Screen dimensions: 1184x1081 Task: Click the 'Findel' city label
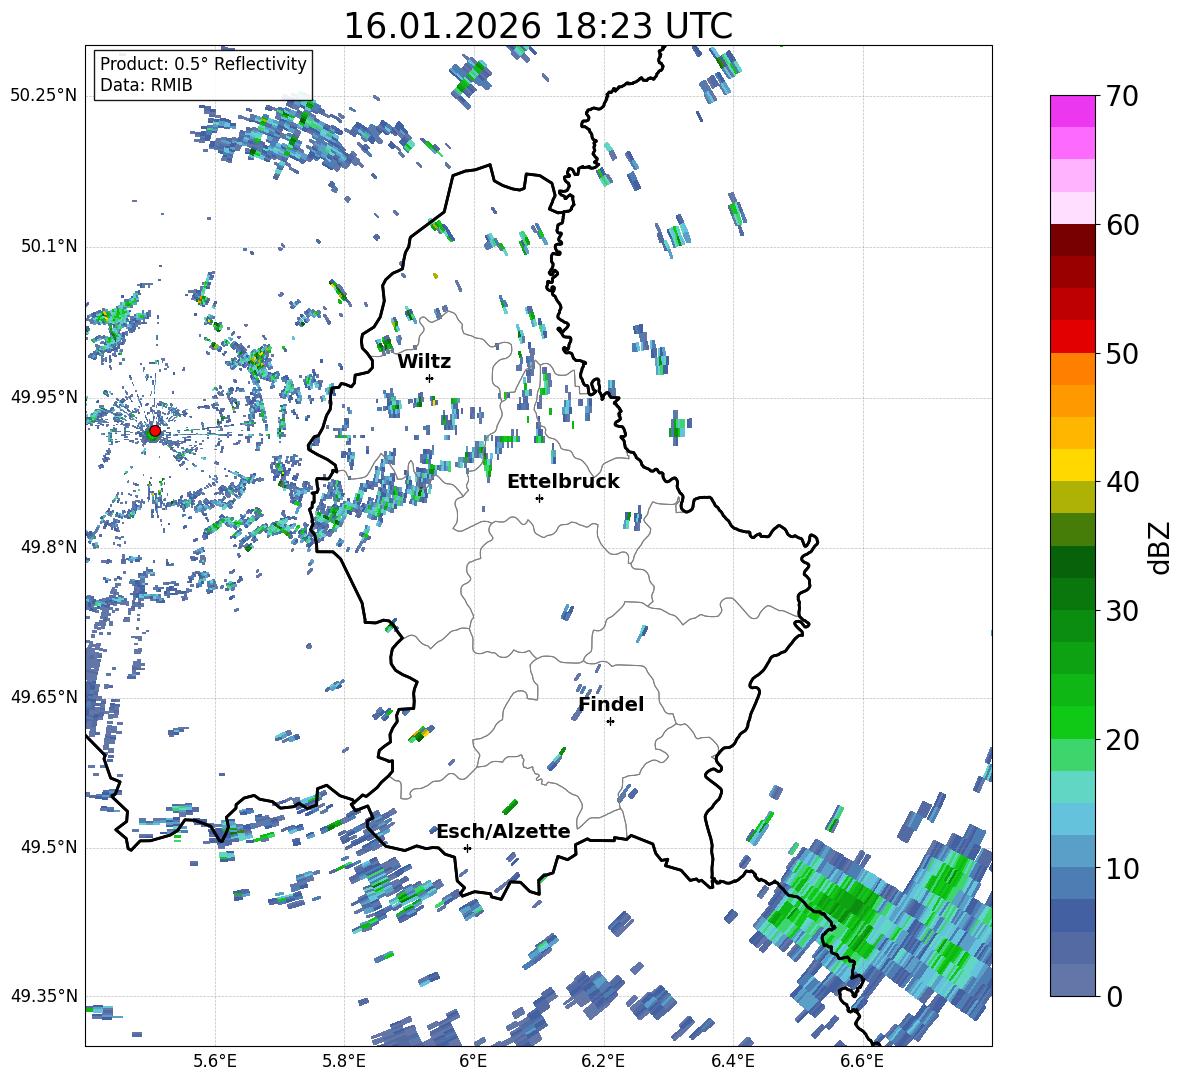(611, 704)
